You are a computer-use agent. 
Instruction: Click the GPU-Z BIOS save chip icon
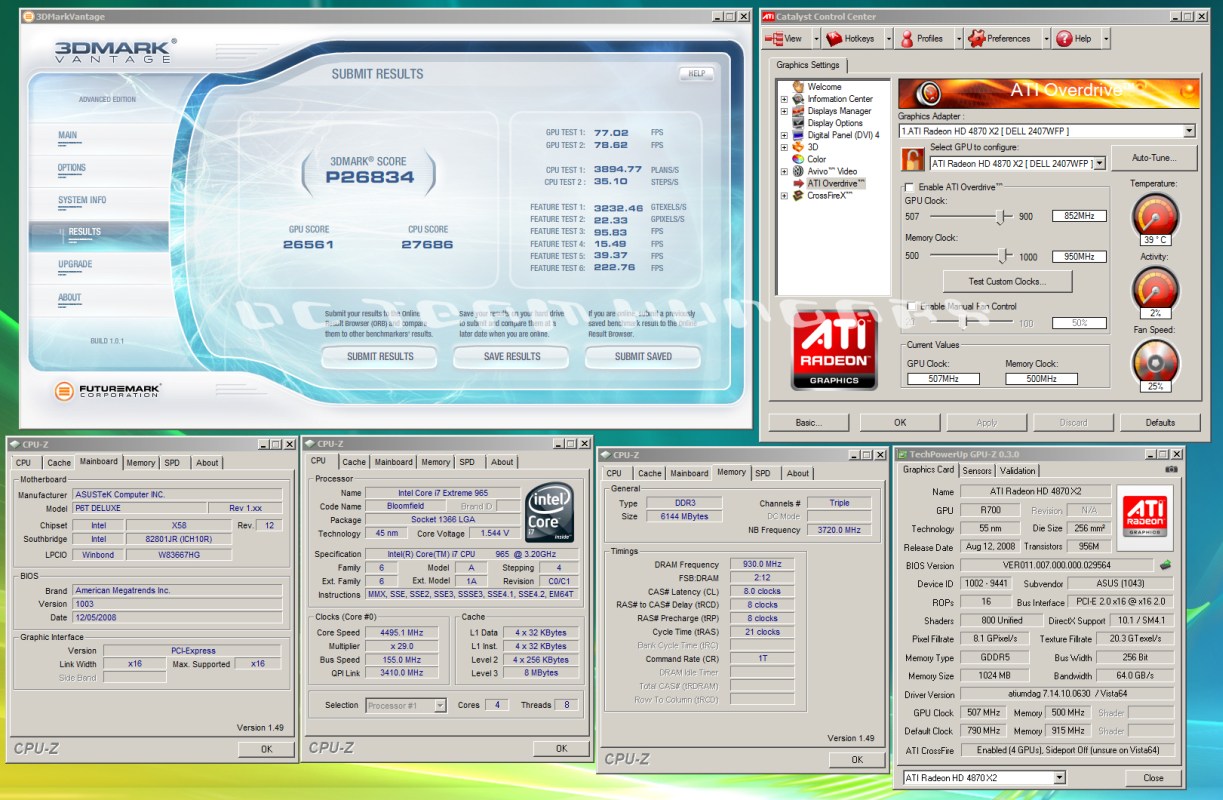pos(1165,565)
